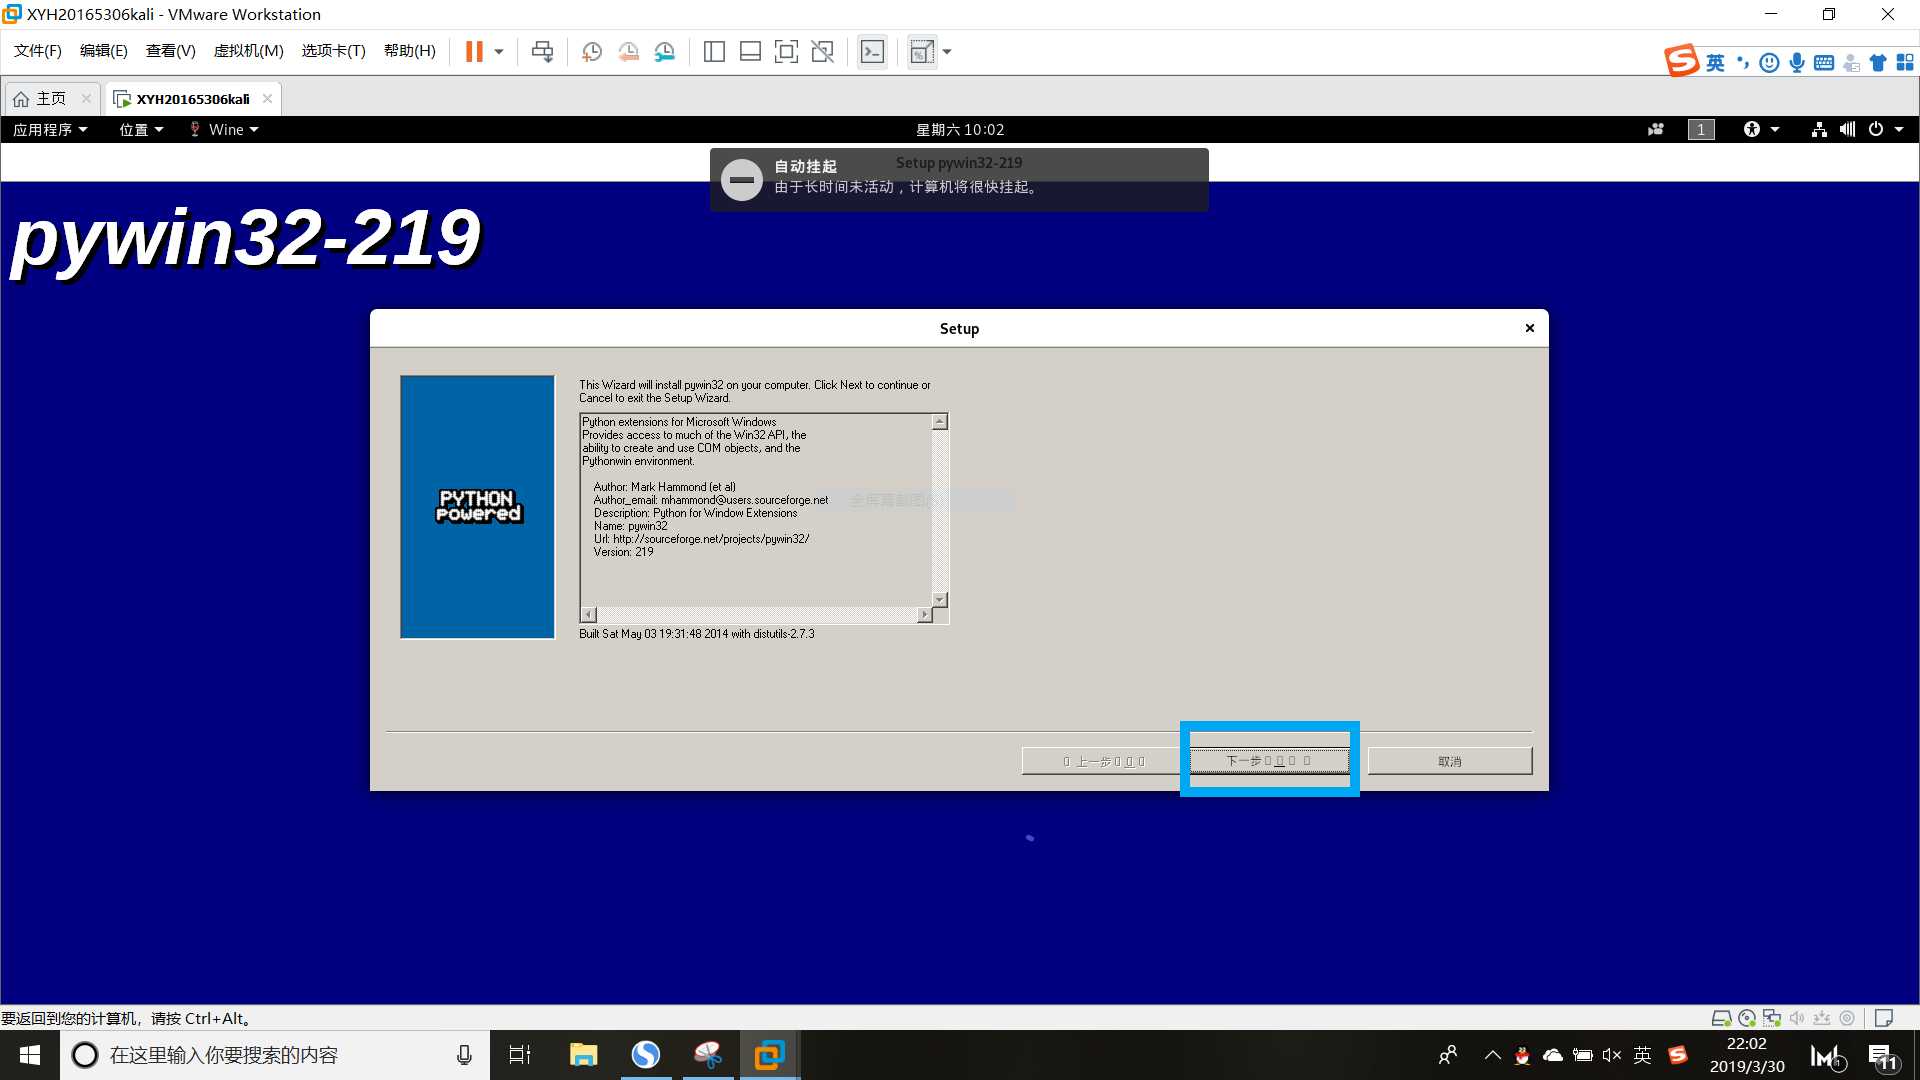The image size is (1920, 1080).
Task: Click the scroll down arrow in description box
Action: (940, 599)
